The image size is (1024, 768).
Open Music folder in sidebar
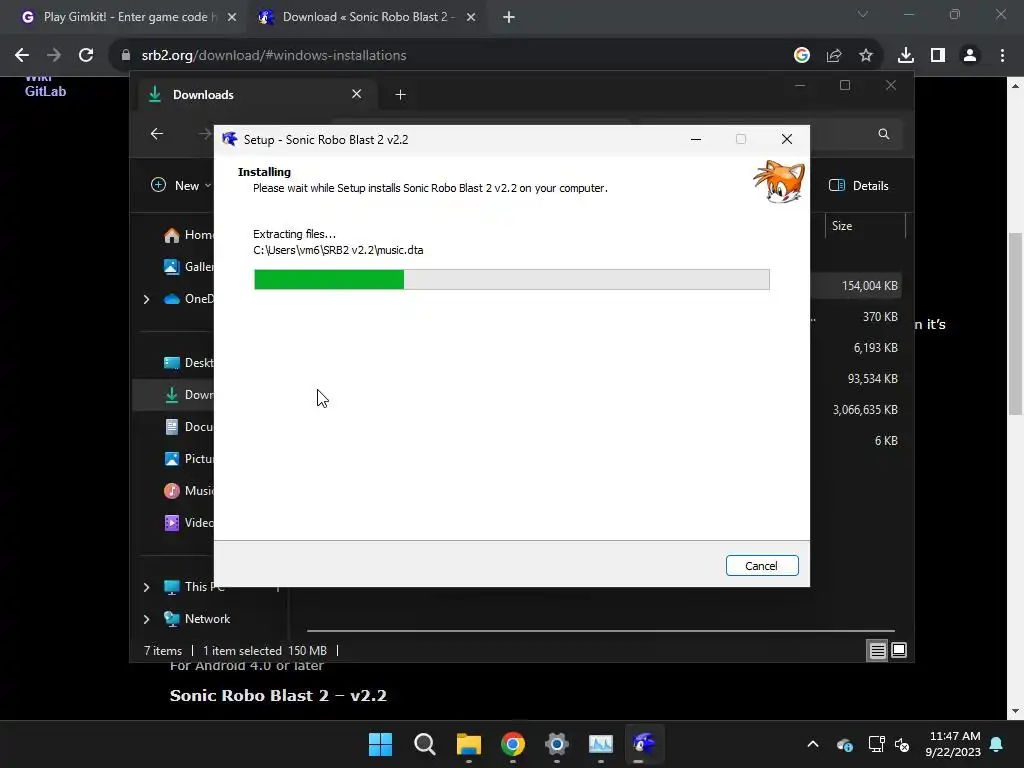(x=188, y=490)
